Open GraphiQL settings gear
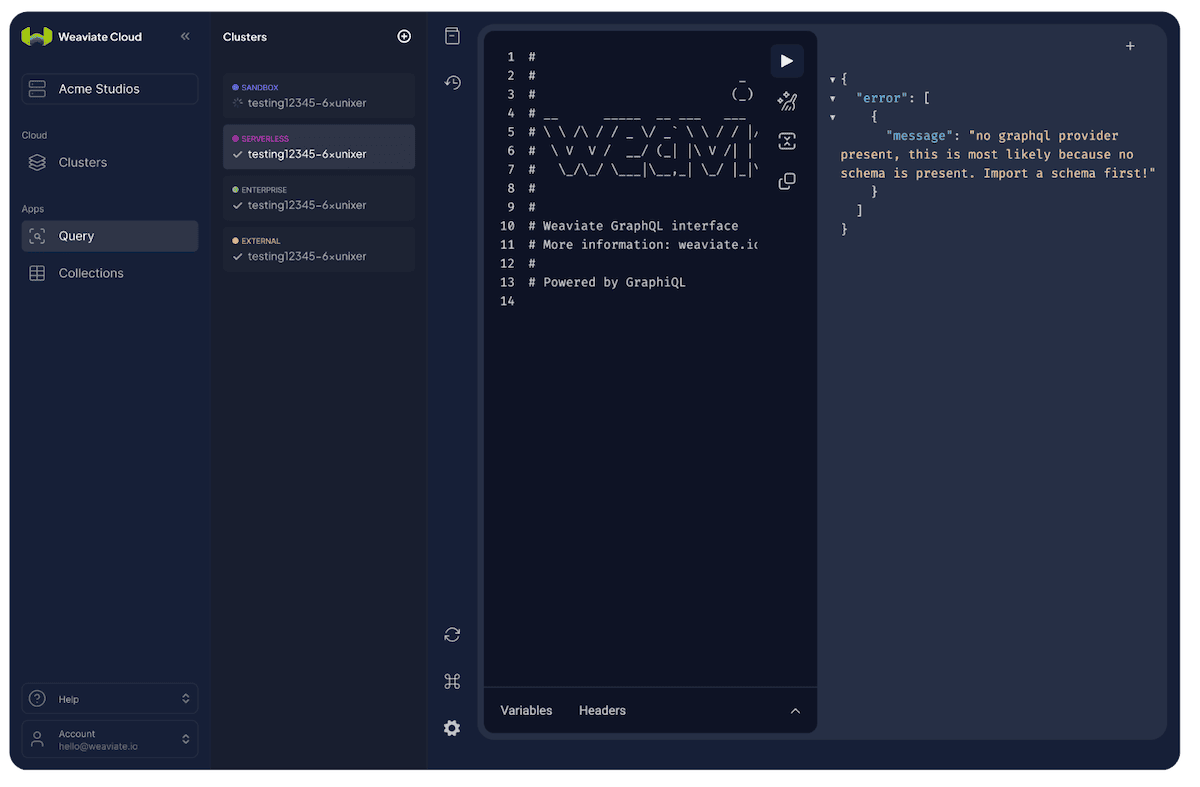 pos(452,728)
